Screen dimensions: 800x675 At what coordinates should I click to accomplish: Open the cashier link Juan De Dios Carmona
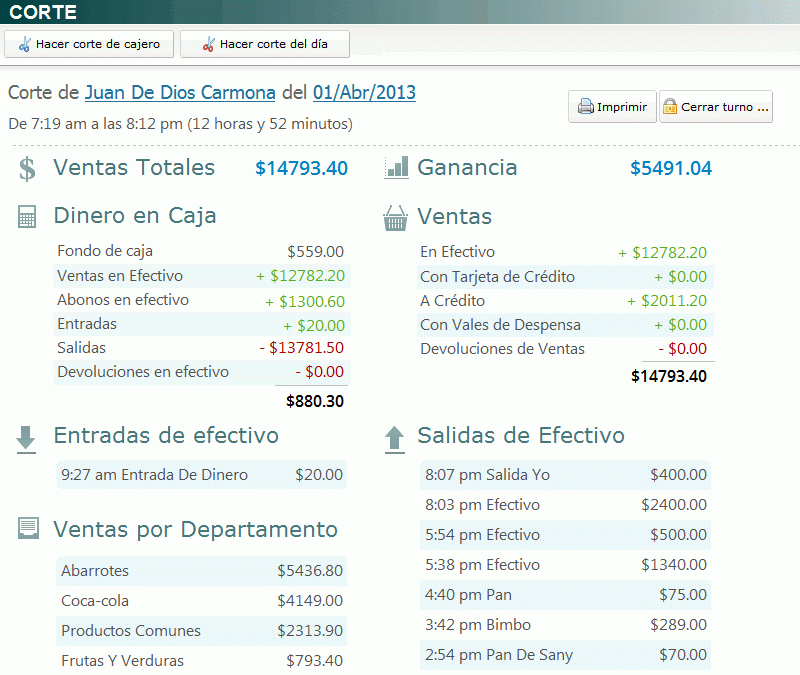coord(180,92)
